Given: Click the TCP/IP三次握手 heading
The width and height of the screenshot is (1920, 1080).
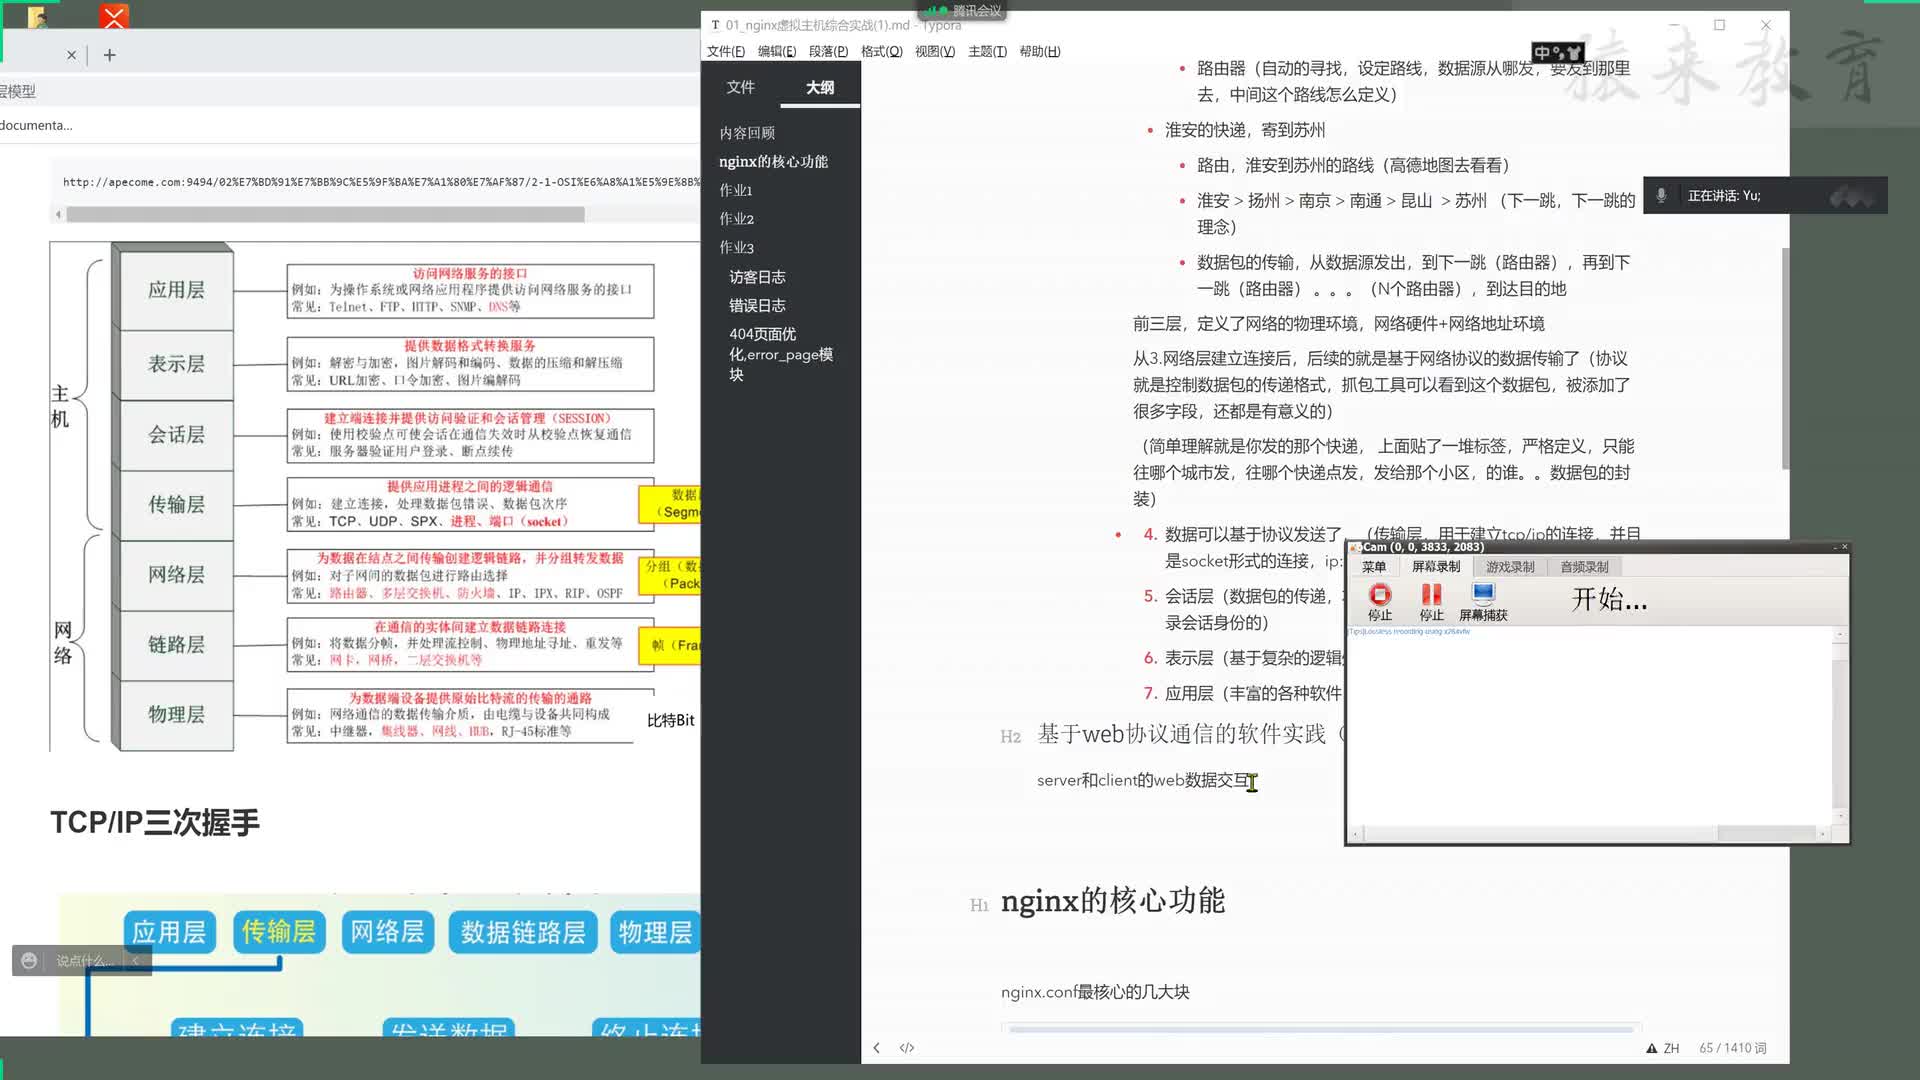Looking at the screenshot, I should pos(155,822).
